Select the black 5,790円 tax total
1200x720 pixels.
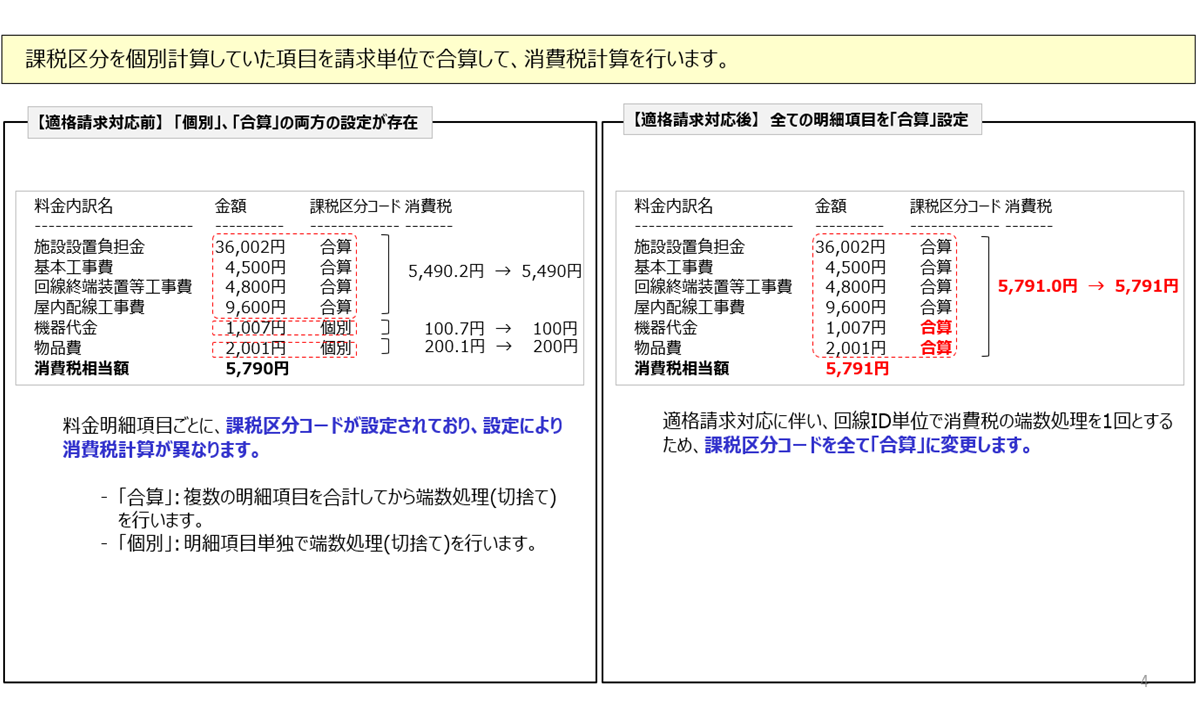[258, 368]
